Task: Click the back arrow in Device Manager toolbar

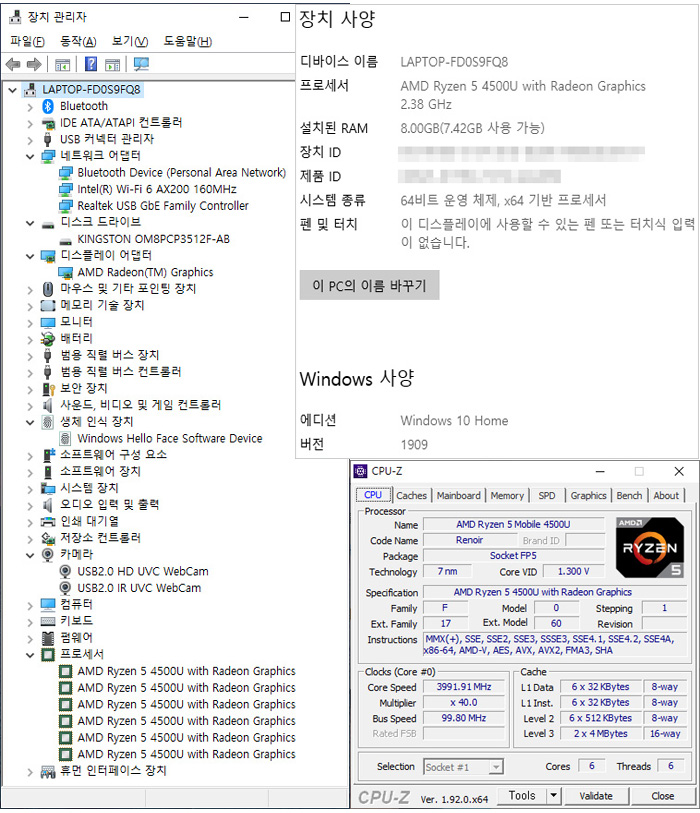Action: [x=13, y=64]
